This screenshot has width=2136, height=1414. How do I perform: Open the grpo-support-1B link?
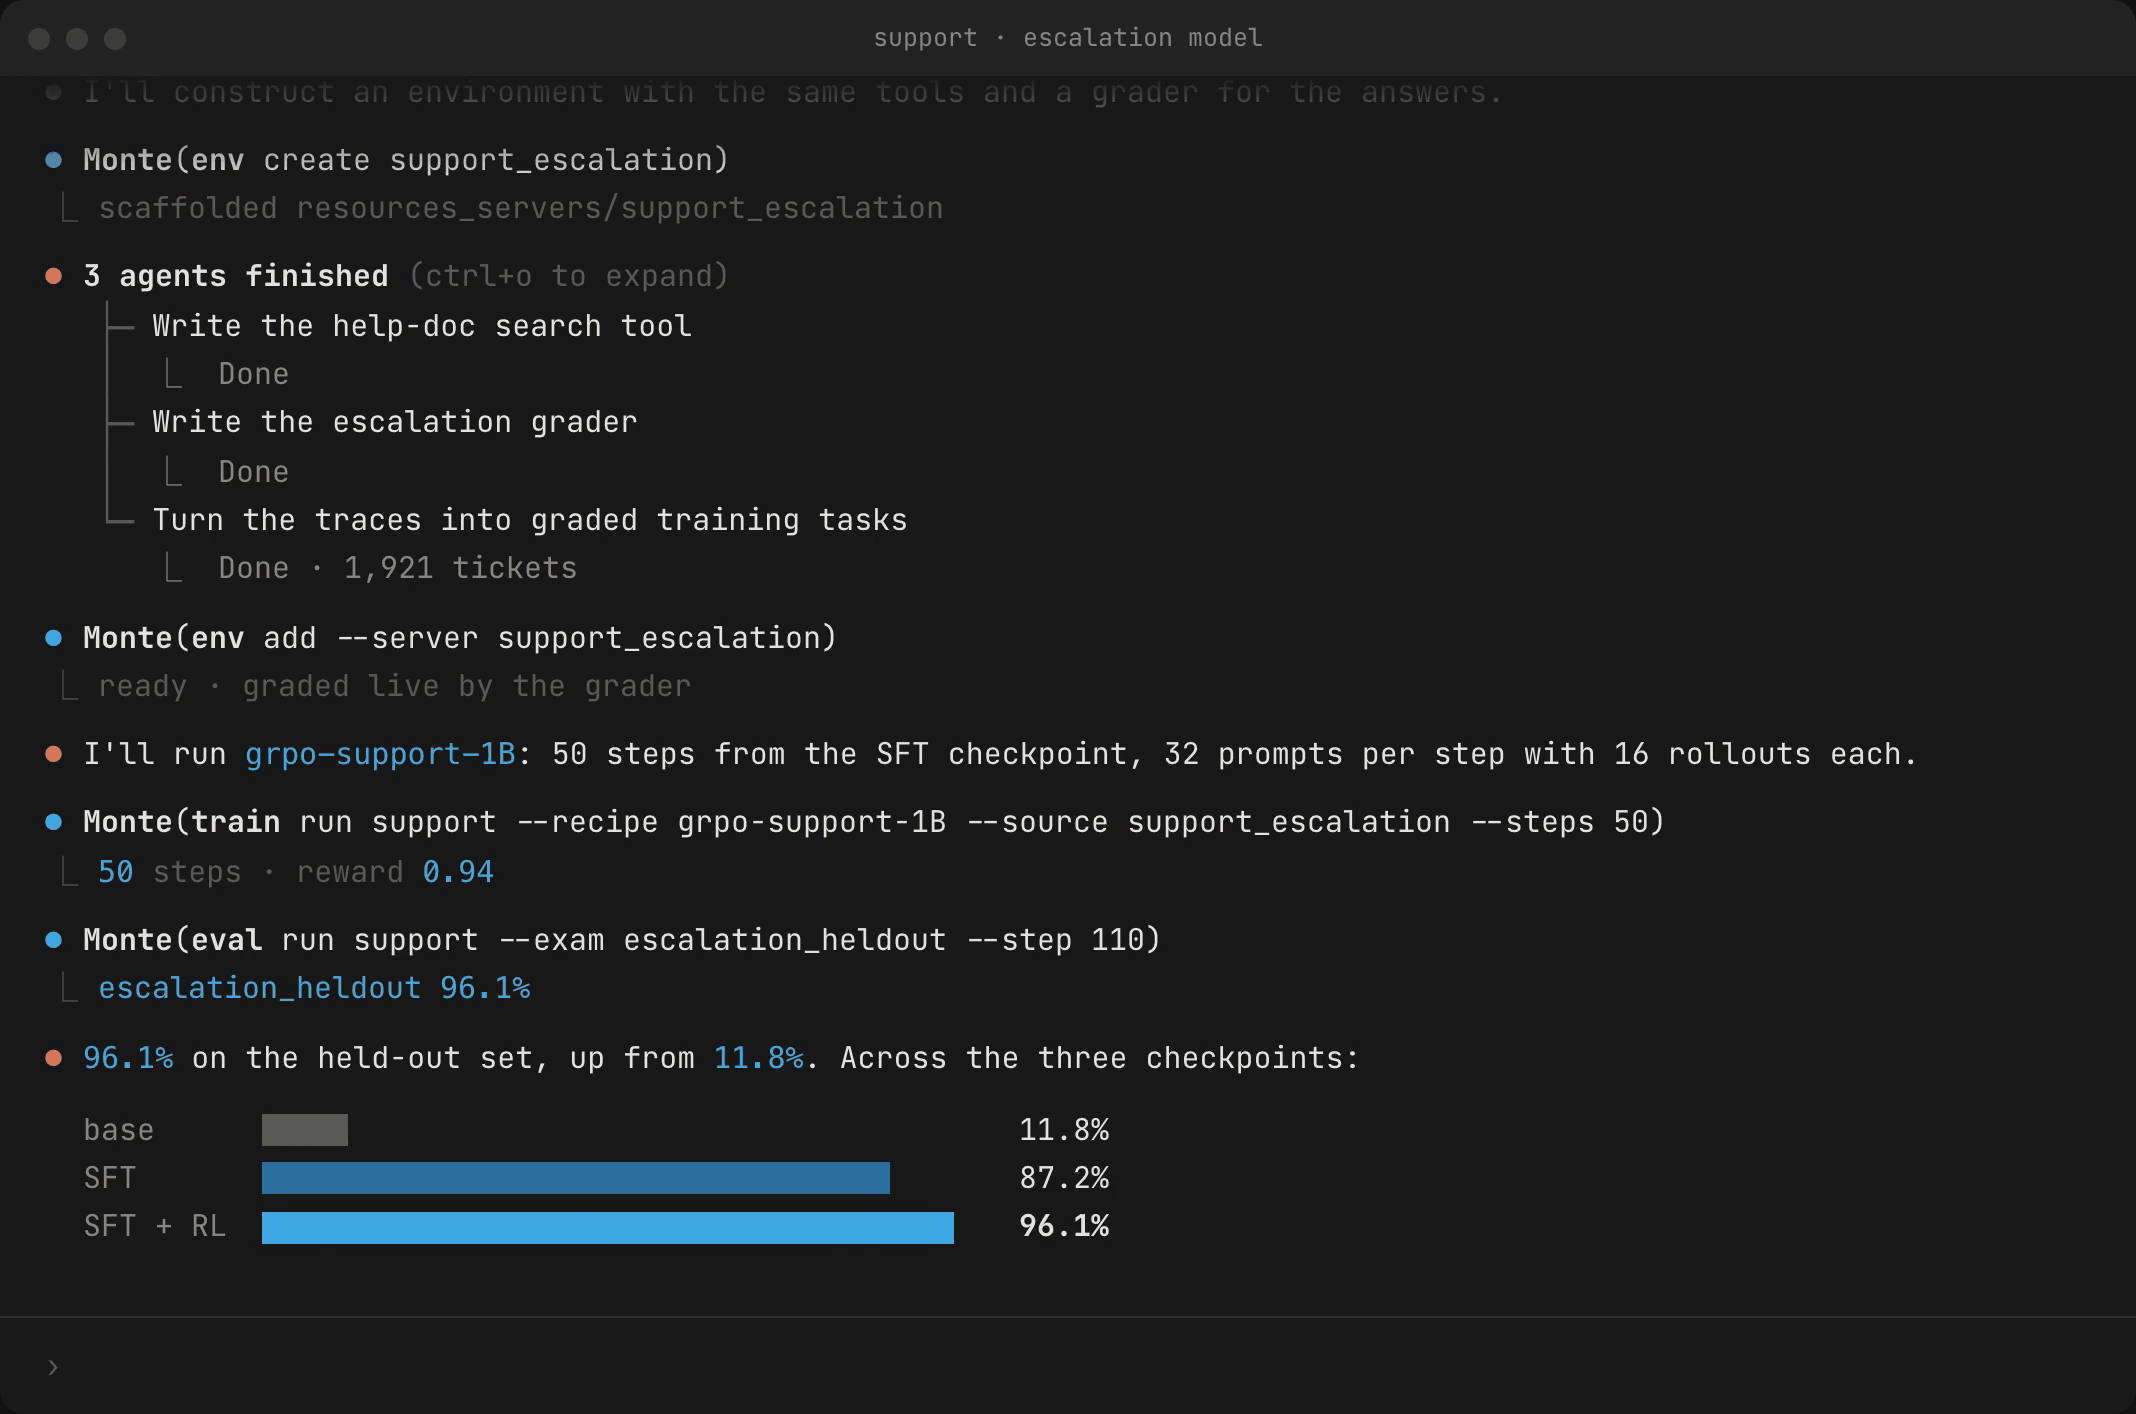coord(381,754)
